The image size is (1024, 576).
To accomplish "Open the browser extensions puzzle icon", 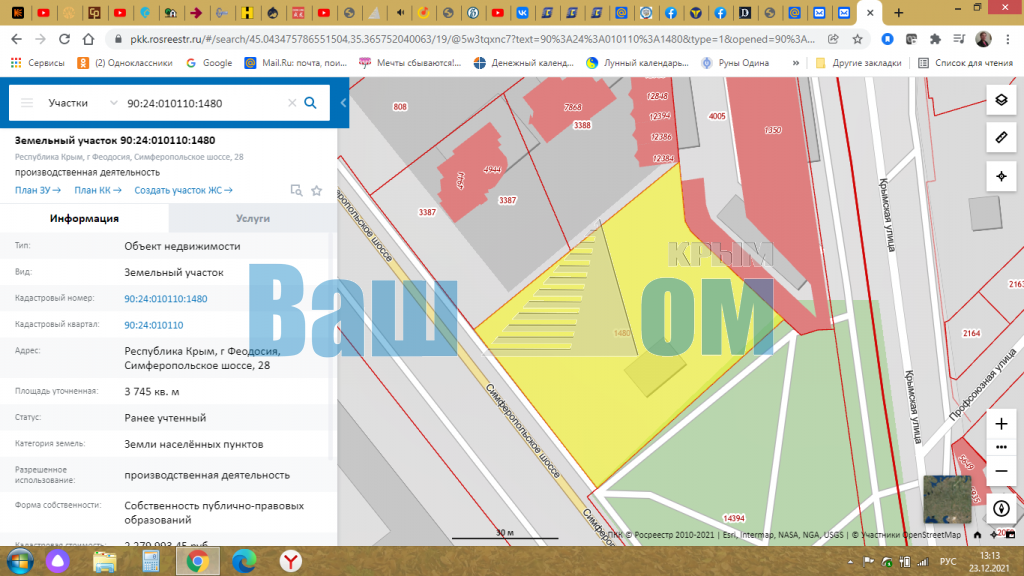I will click(x=935, y=39).
